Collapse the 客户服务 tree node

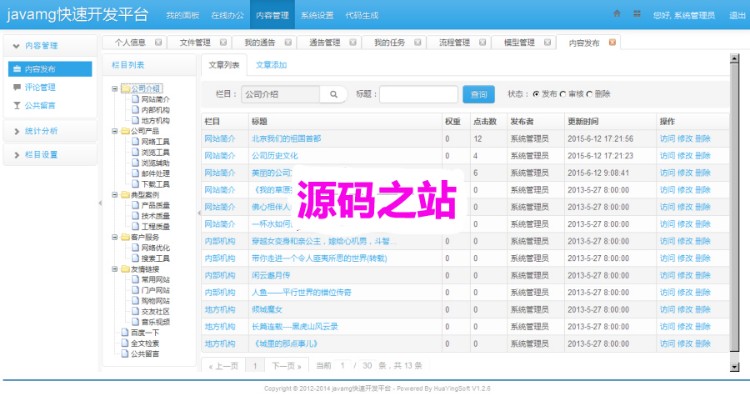115,237
